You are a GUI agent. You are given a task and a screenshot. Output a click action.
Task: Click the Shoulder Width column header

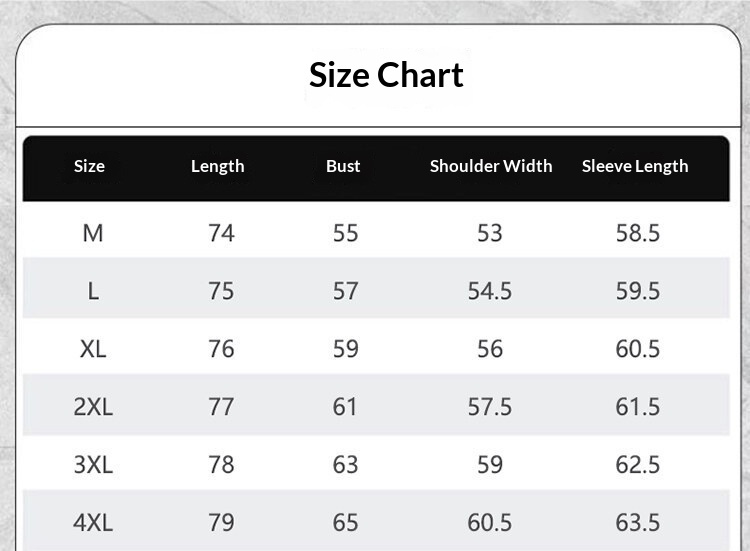[491, 166]
